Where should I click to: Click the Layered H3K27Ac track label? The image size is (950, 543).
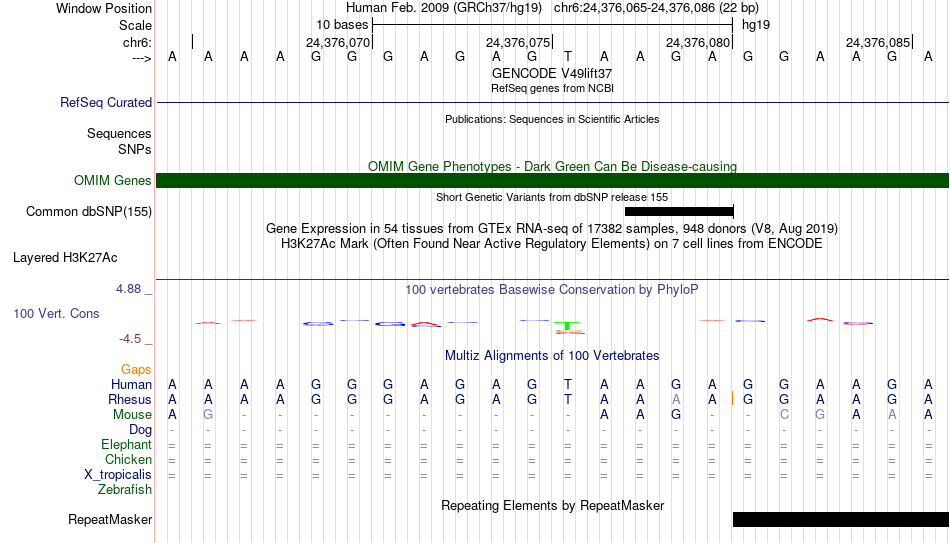(x=65, y=258)
